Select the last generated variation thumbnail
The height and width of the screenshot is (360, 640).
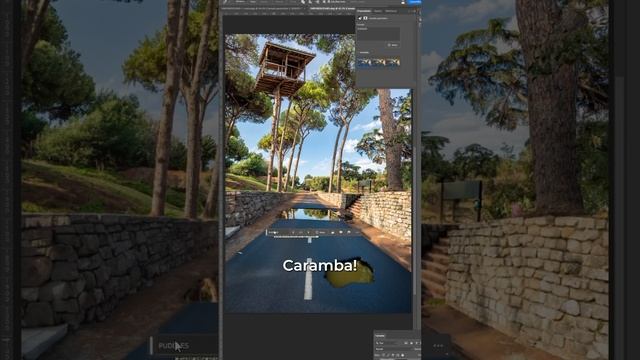(x=393, y=62)
